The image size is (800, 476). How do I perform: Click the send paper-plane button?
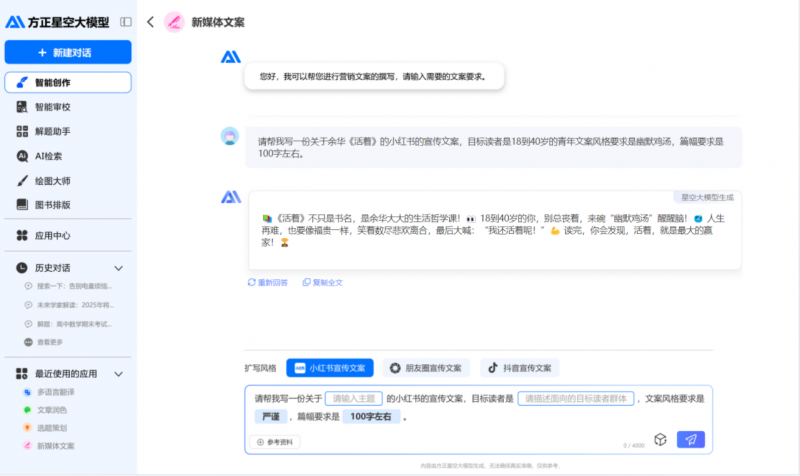pyautogui.click(x=690, y=439)
